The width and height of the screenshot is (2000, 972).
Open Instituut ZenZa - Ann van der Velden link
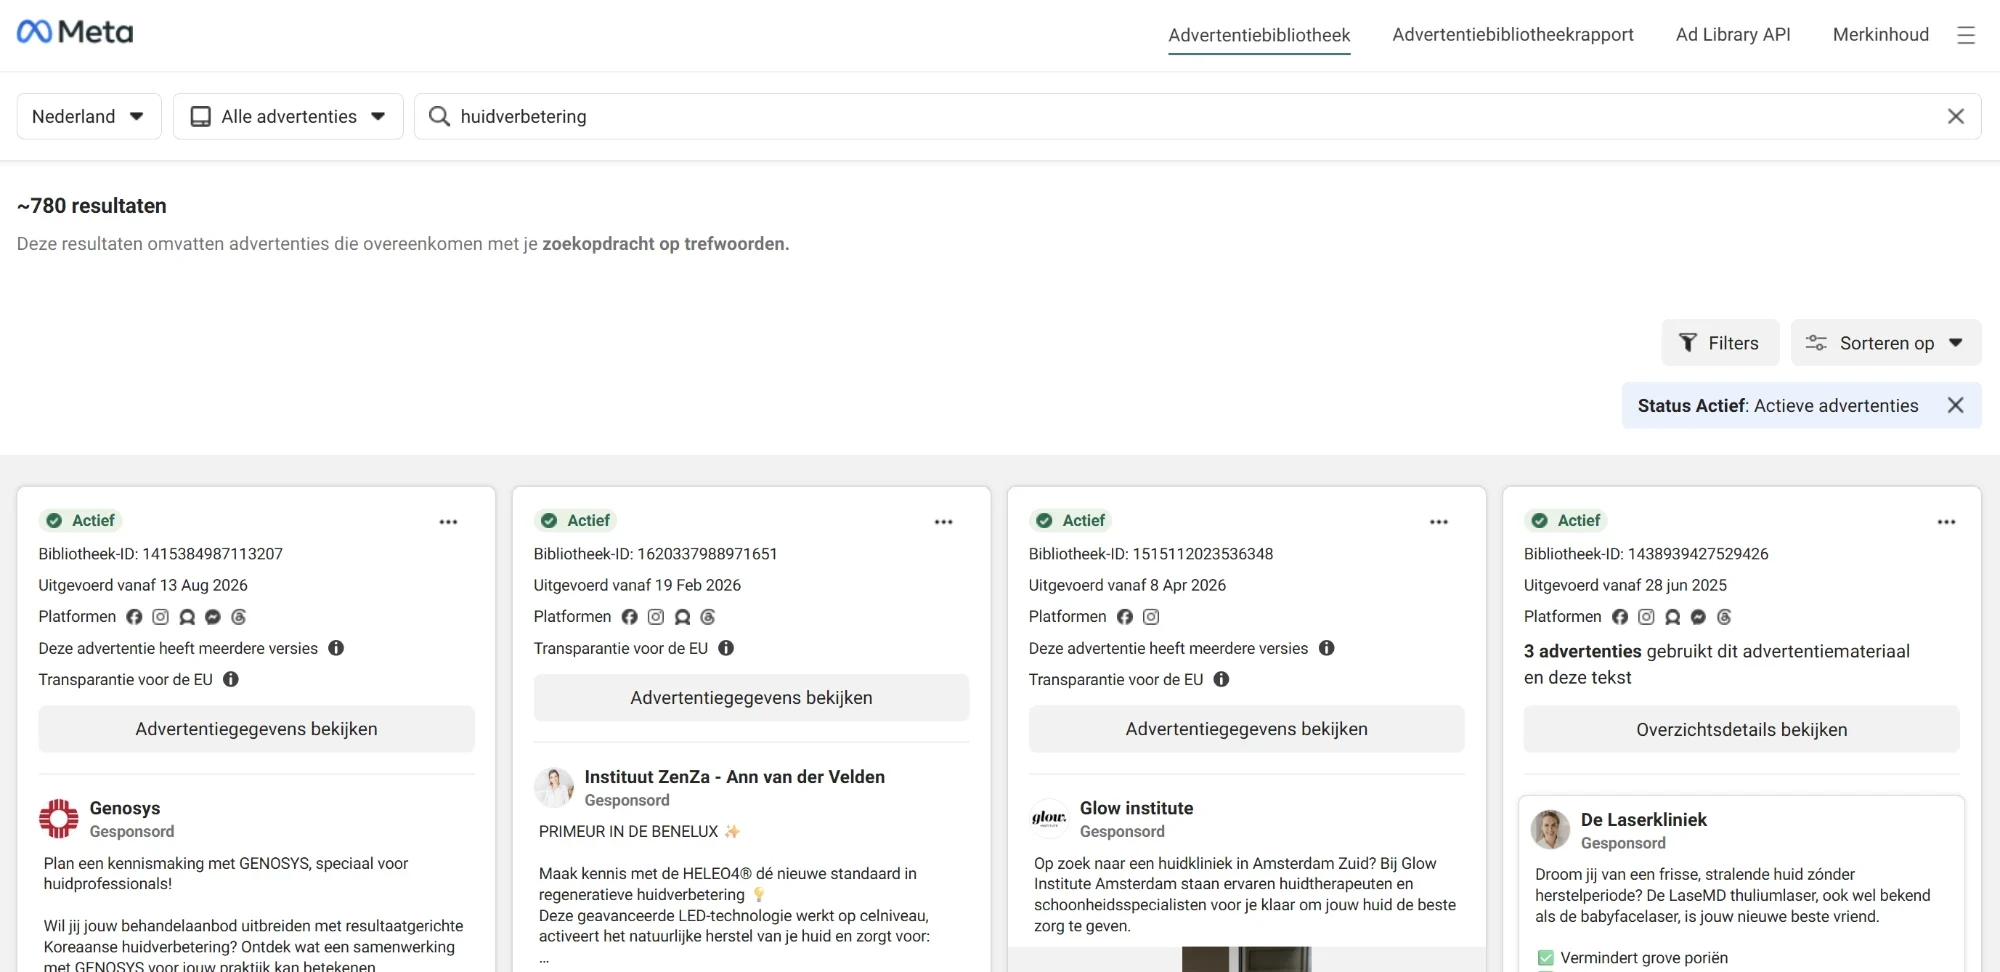pos(734,777)
